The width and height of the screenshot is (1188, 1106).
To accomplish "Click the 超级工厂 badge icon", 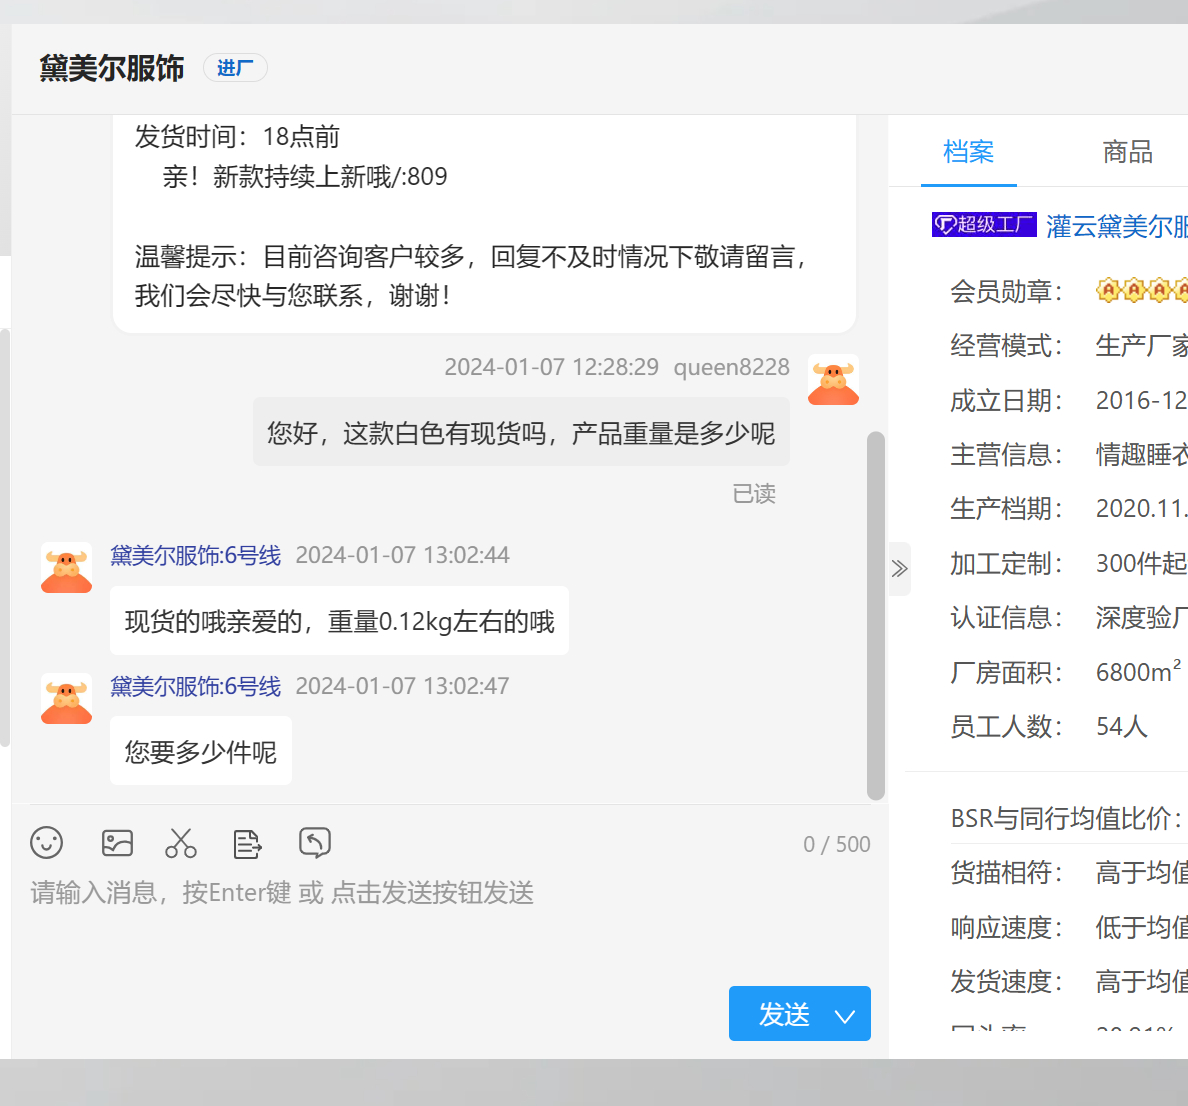I will coord(984,225).
